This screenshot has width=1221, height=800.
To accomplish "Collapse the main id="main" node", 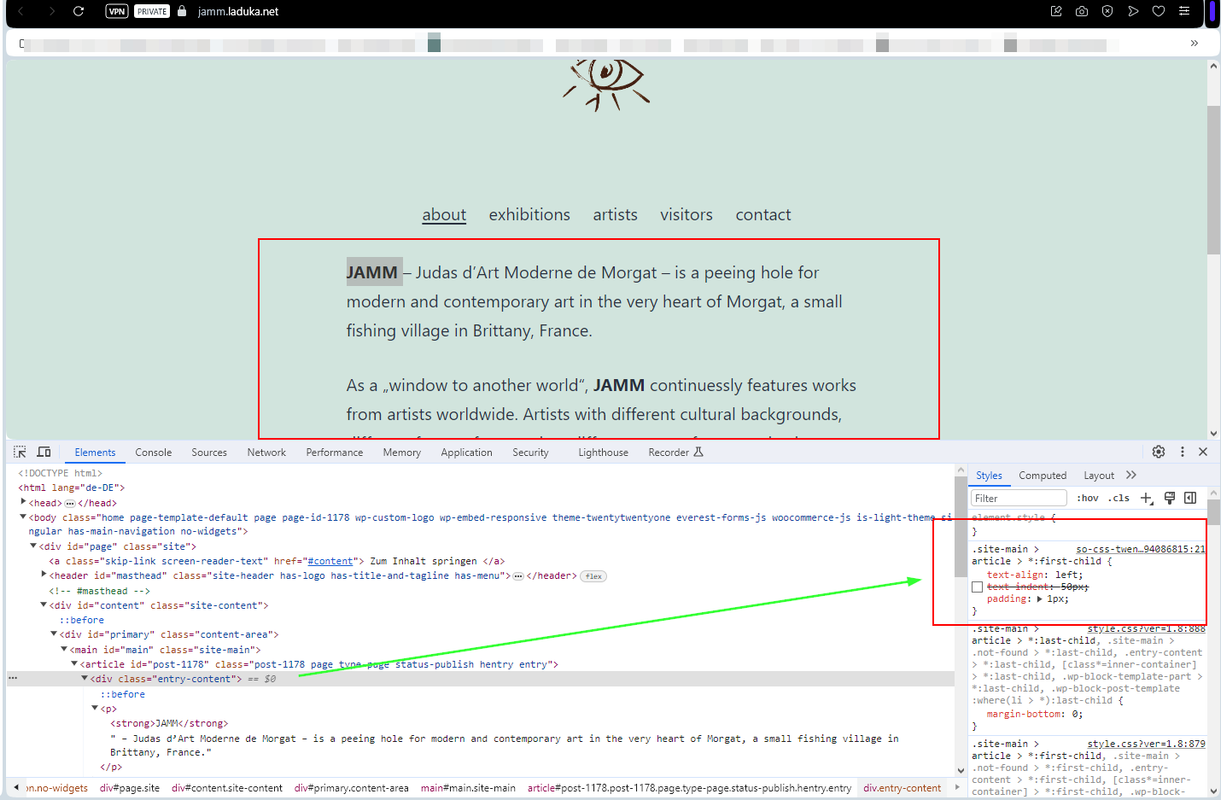I will click(x=64, y=650).
